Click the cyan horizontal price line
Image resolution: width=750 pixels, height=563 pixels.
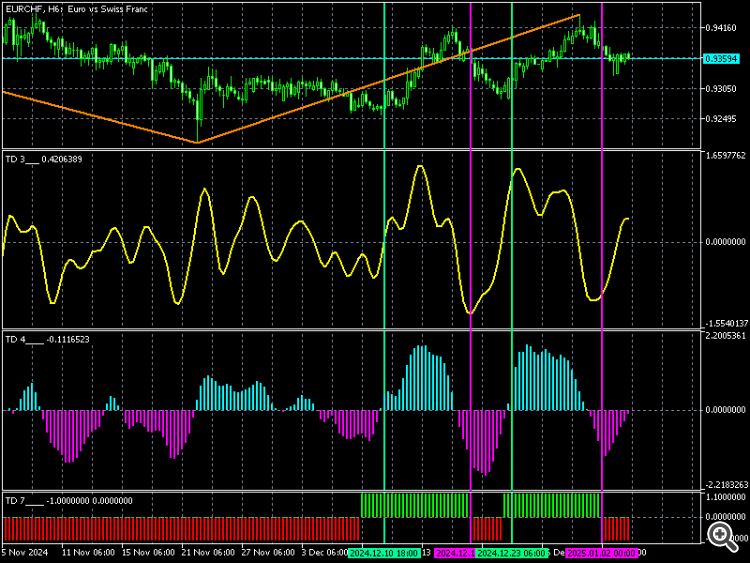point(352,58)
